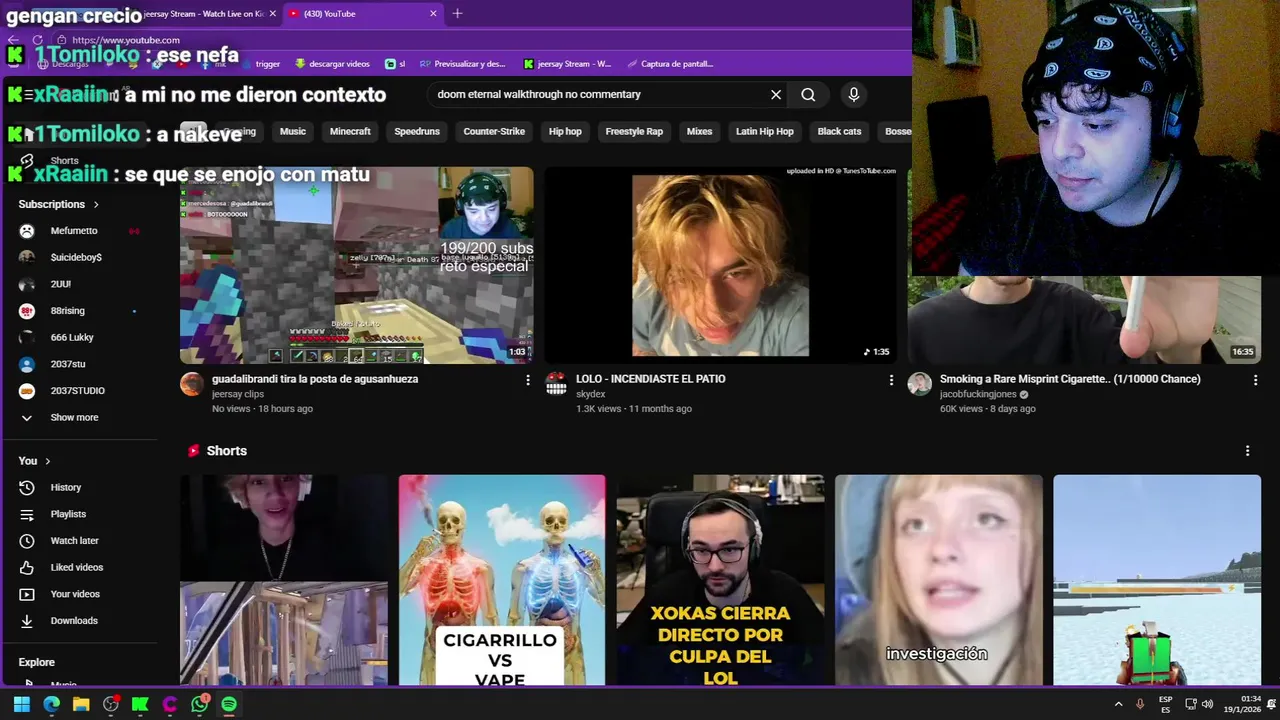Viewport: 1280px width, 720px height.
Task: Open 88rising subscription channel
Action: pos(68,311)
